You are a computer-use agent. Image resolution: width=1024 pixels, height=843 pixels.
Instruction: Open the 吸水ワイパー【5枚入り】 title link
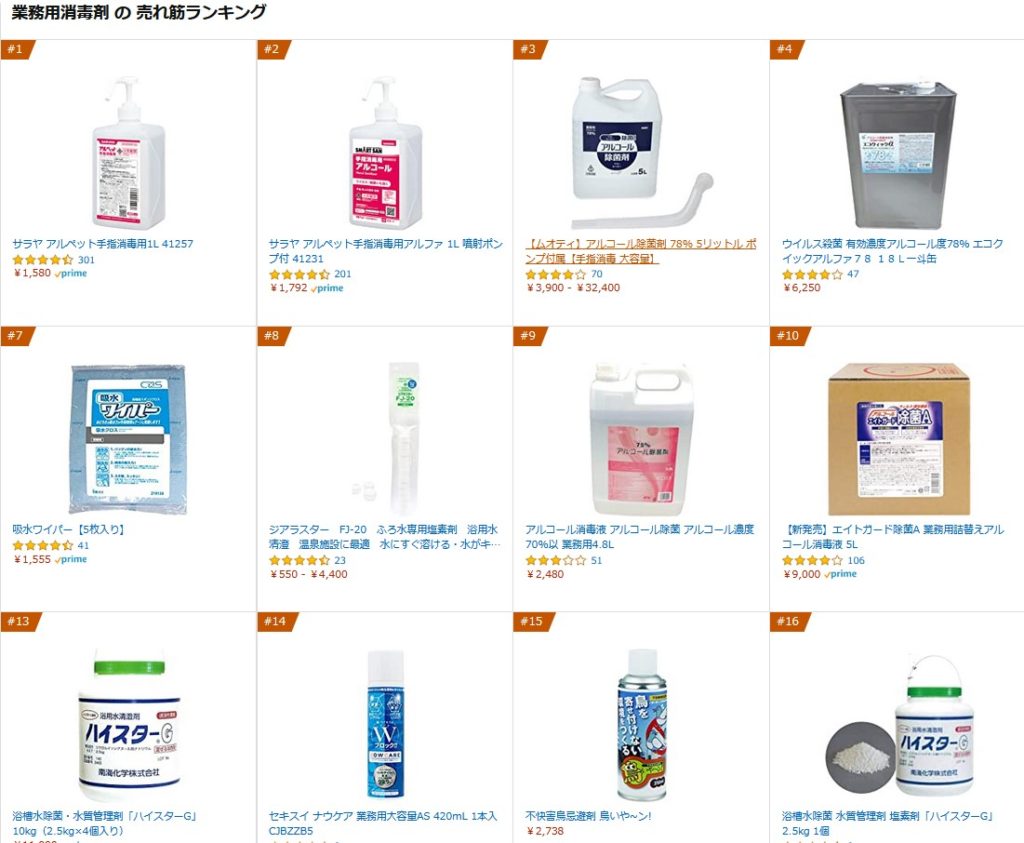click(x=68, y=530)
